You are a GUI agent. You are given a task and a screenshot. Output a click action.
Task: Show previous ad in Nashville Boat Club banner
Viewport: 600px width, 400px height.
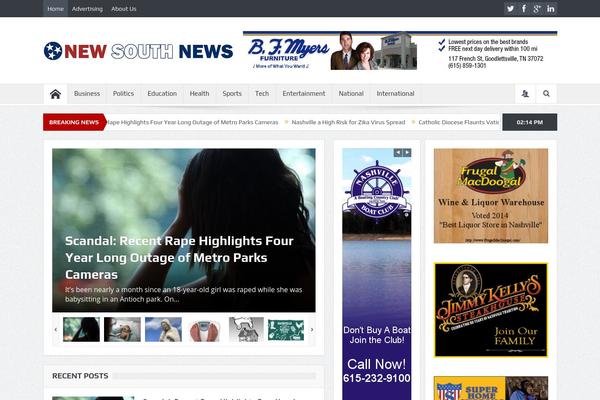tap(398, 153)
